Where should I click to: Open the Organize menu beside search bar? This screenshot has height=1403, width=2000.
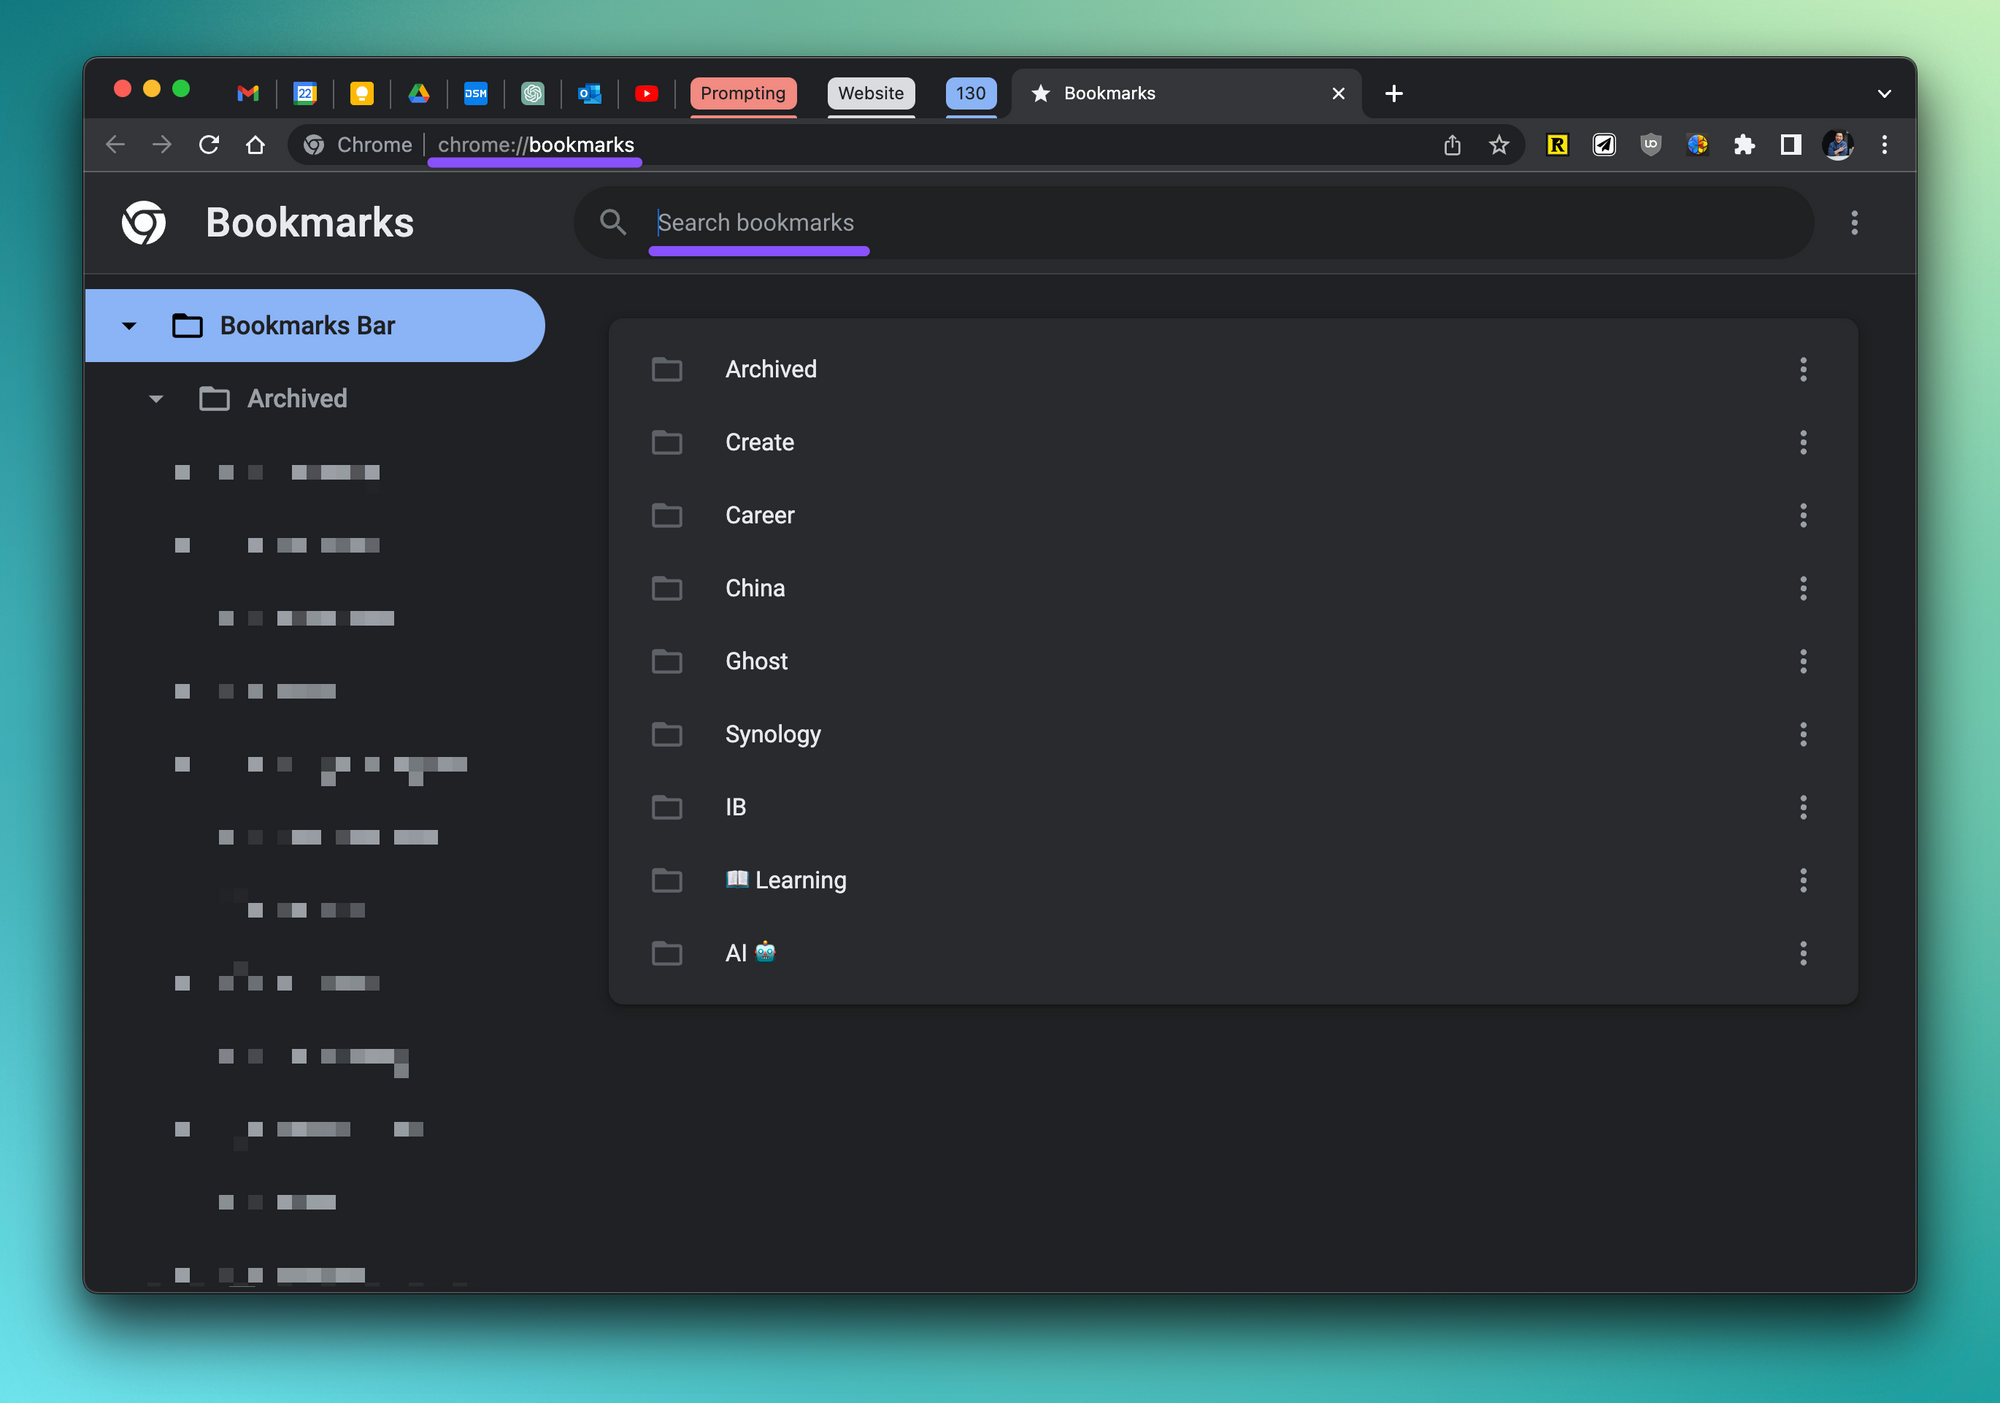tap(1854, 223)
